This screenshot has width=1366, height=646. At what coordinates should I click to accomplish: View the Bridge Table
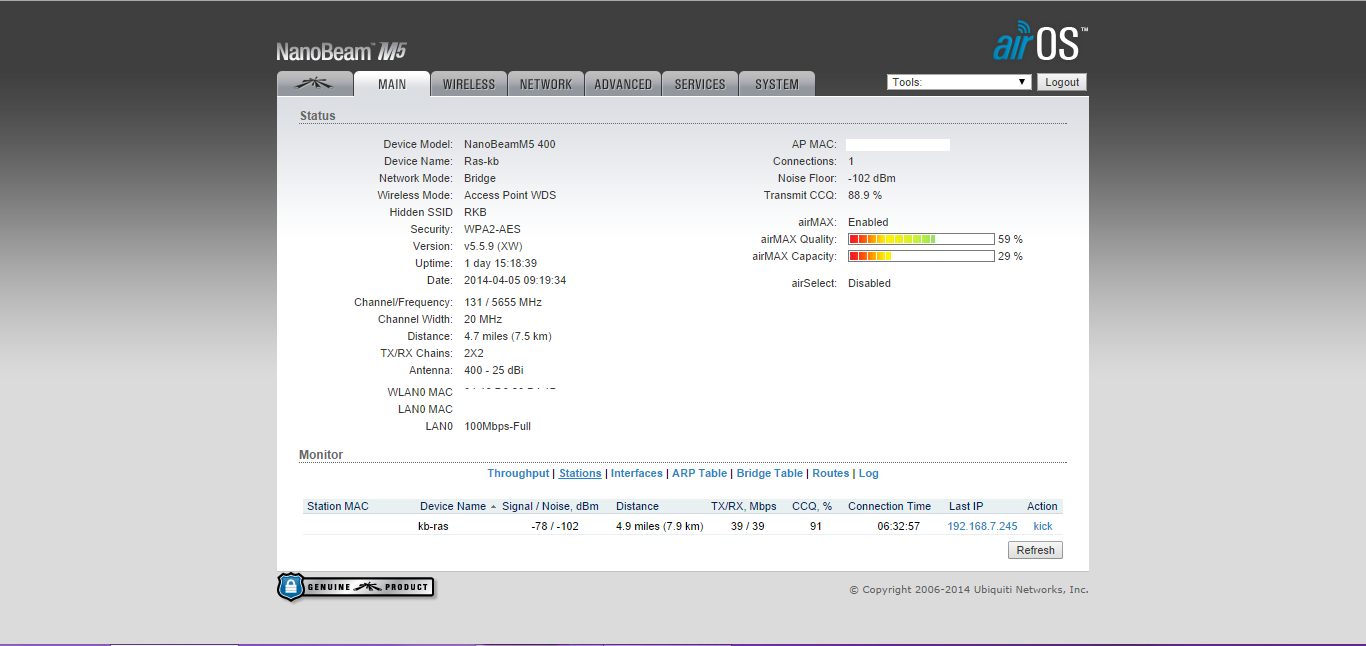point(770,473)
